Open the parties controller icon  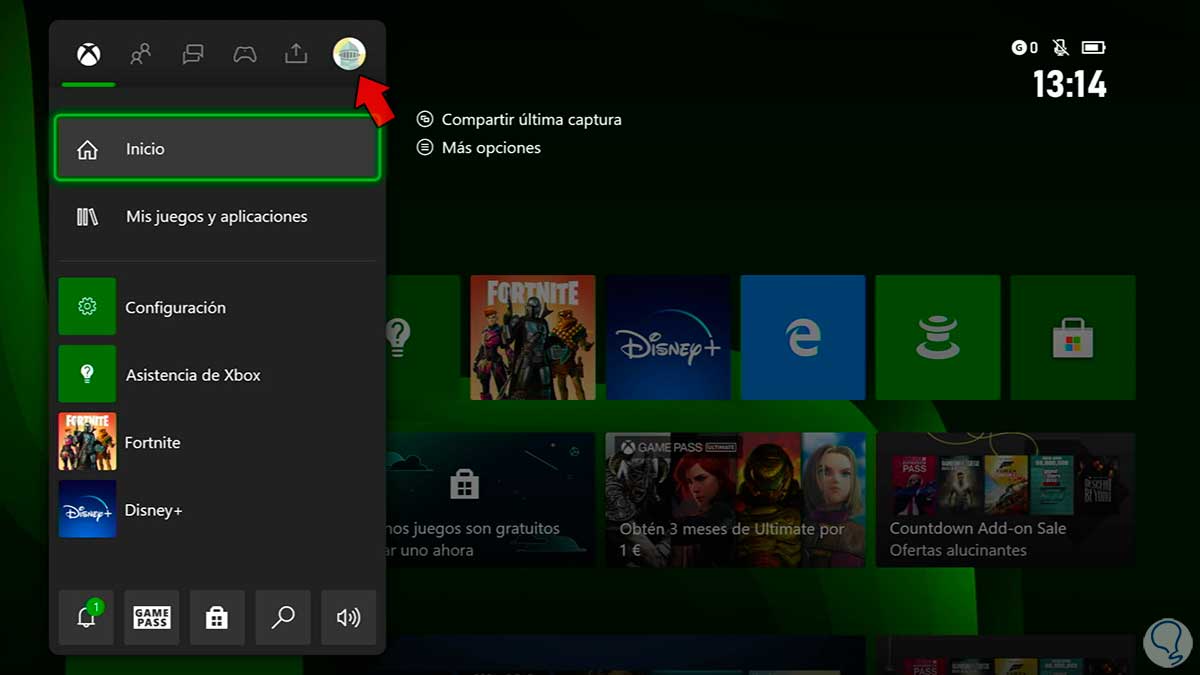pos(244,54)
